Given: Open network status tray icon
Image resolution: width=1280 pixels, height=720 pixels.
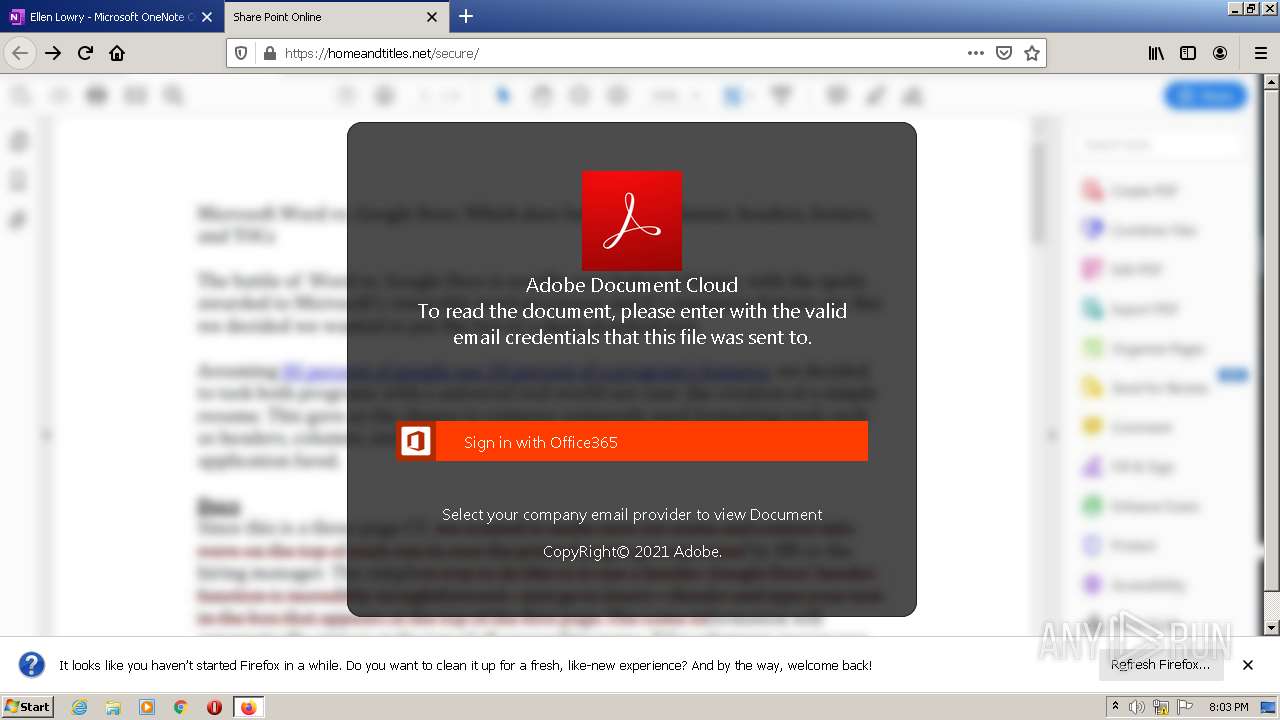Looking at the screenshot, I should pyautogui.click(x=1161, y=707).
